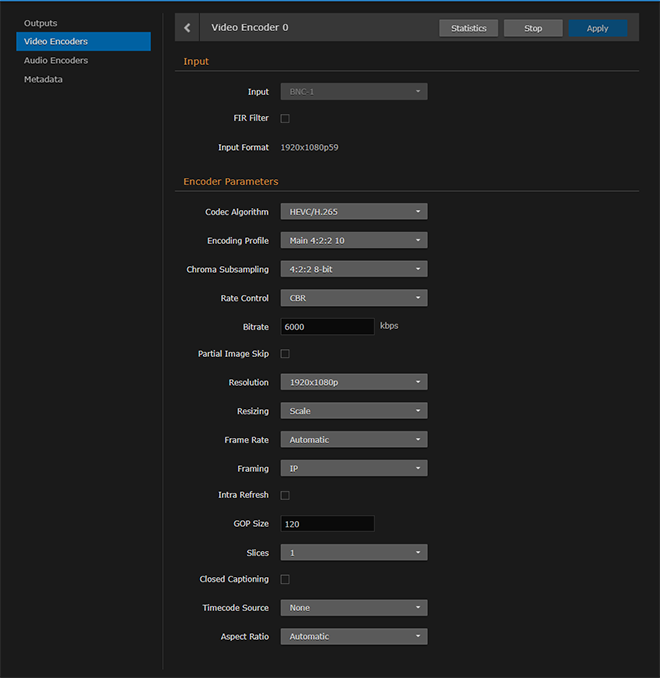660x678 pixels.
Task: Stop the video encoder
Action: pyautogui.click(x=533, y=28)
